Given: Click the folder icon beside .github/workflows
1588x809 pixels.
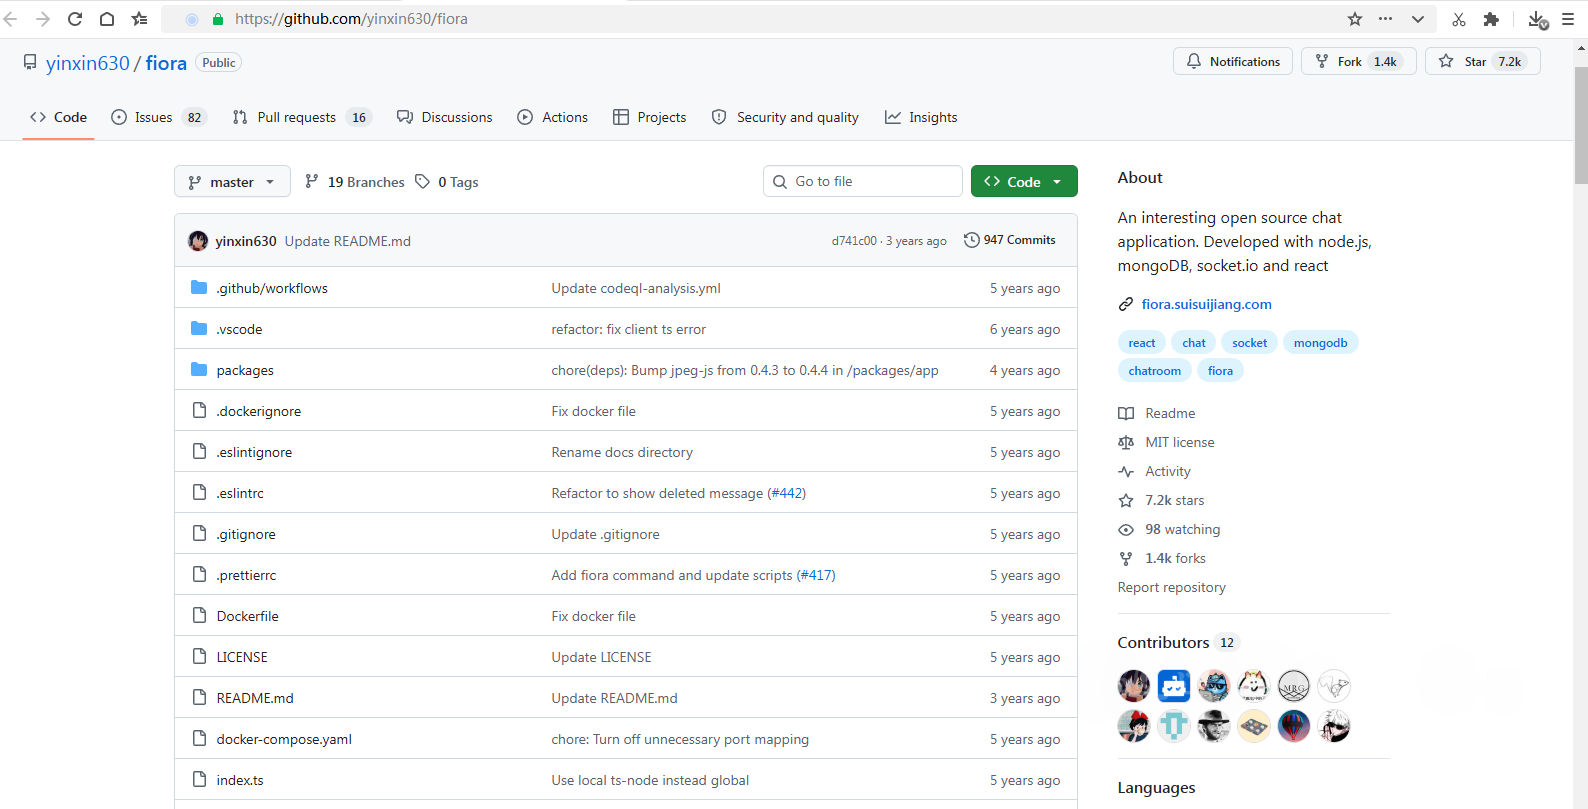Looking at the screenshot, I should (199, 288).
